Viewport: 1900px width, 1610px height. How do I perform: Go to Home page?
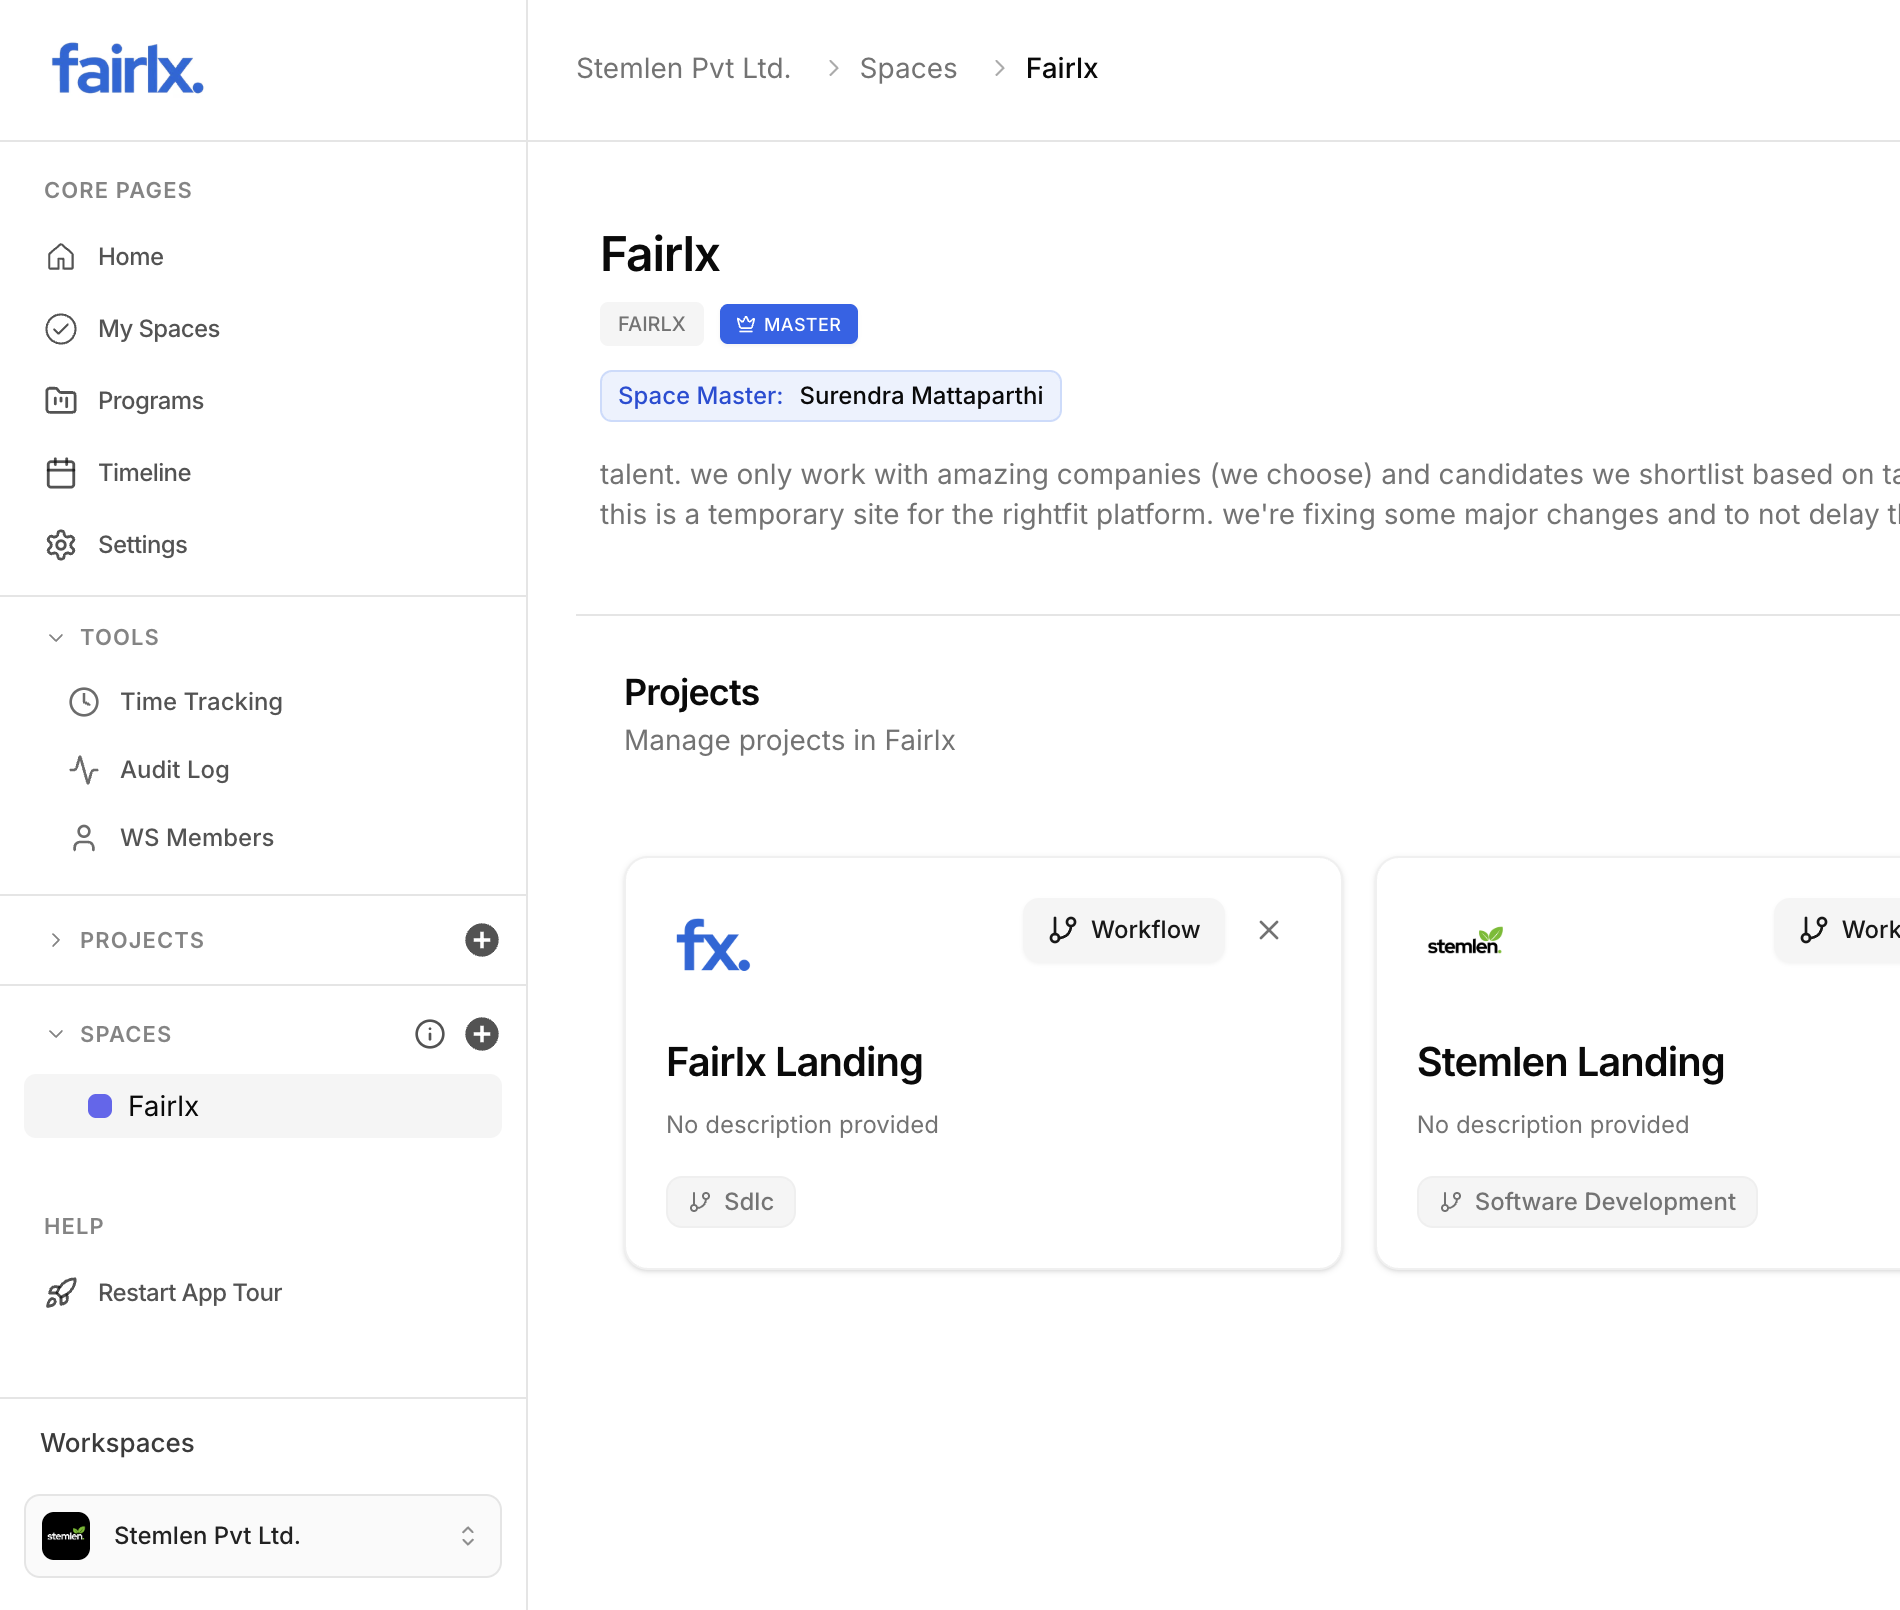131,257
